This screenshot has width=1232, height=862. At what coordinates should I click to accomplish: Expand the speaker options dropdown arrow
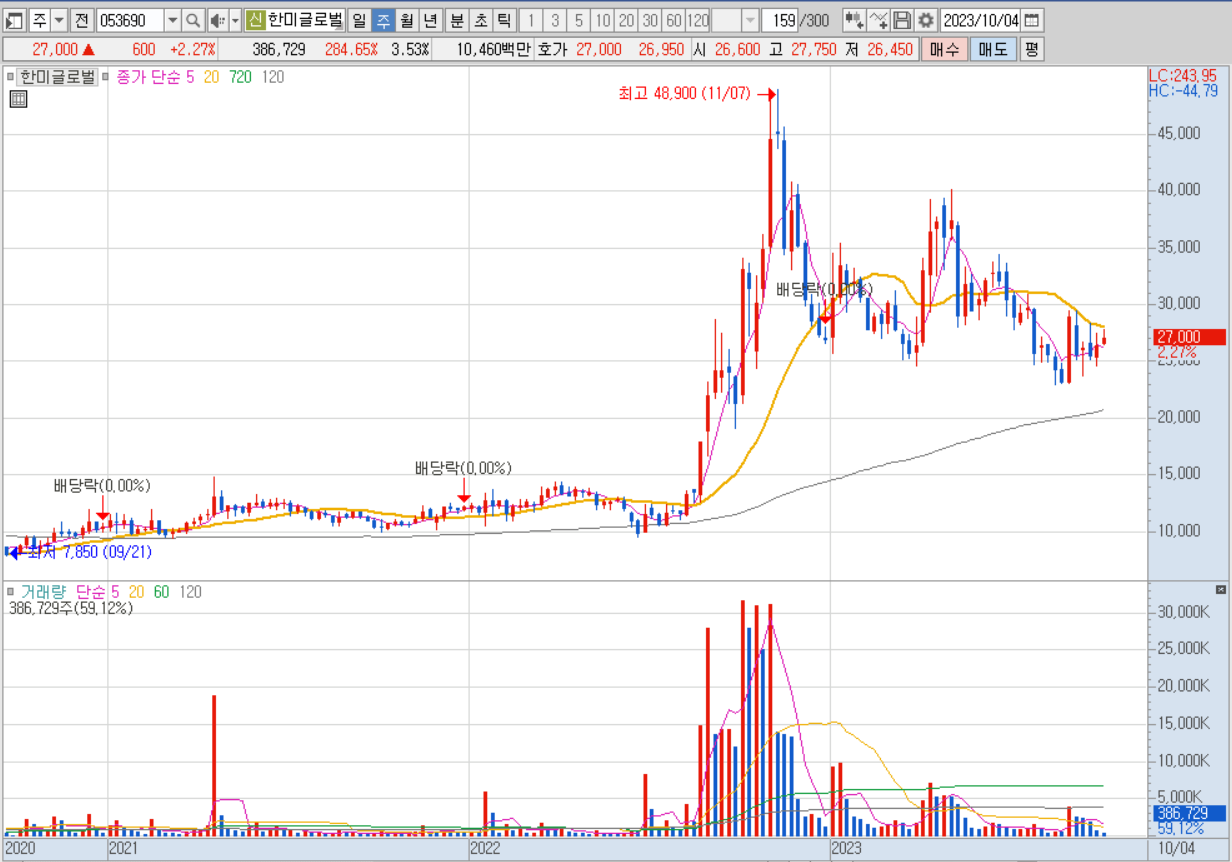coord(236,20)
